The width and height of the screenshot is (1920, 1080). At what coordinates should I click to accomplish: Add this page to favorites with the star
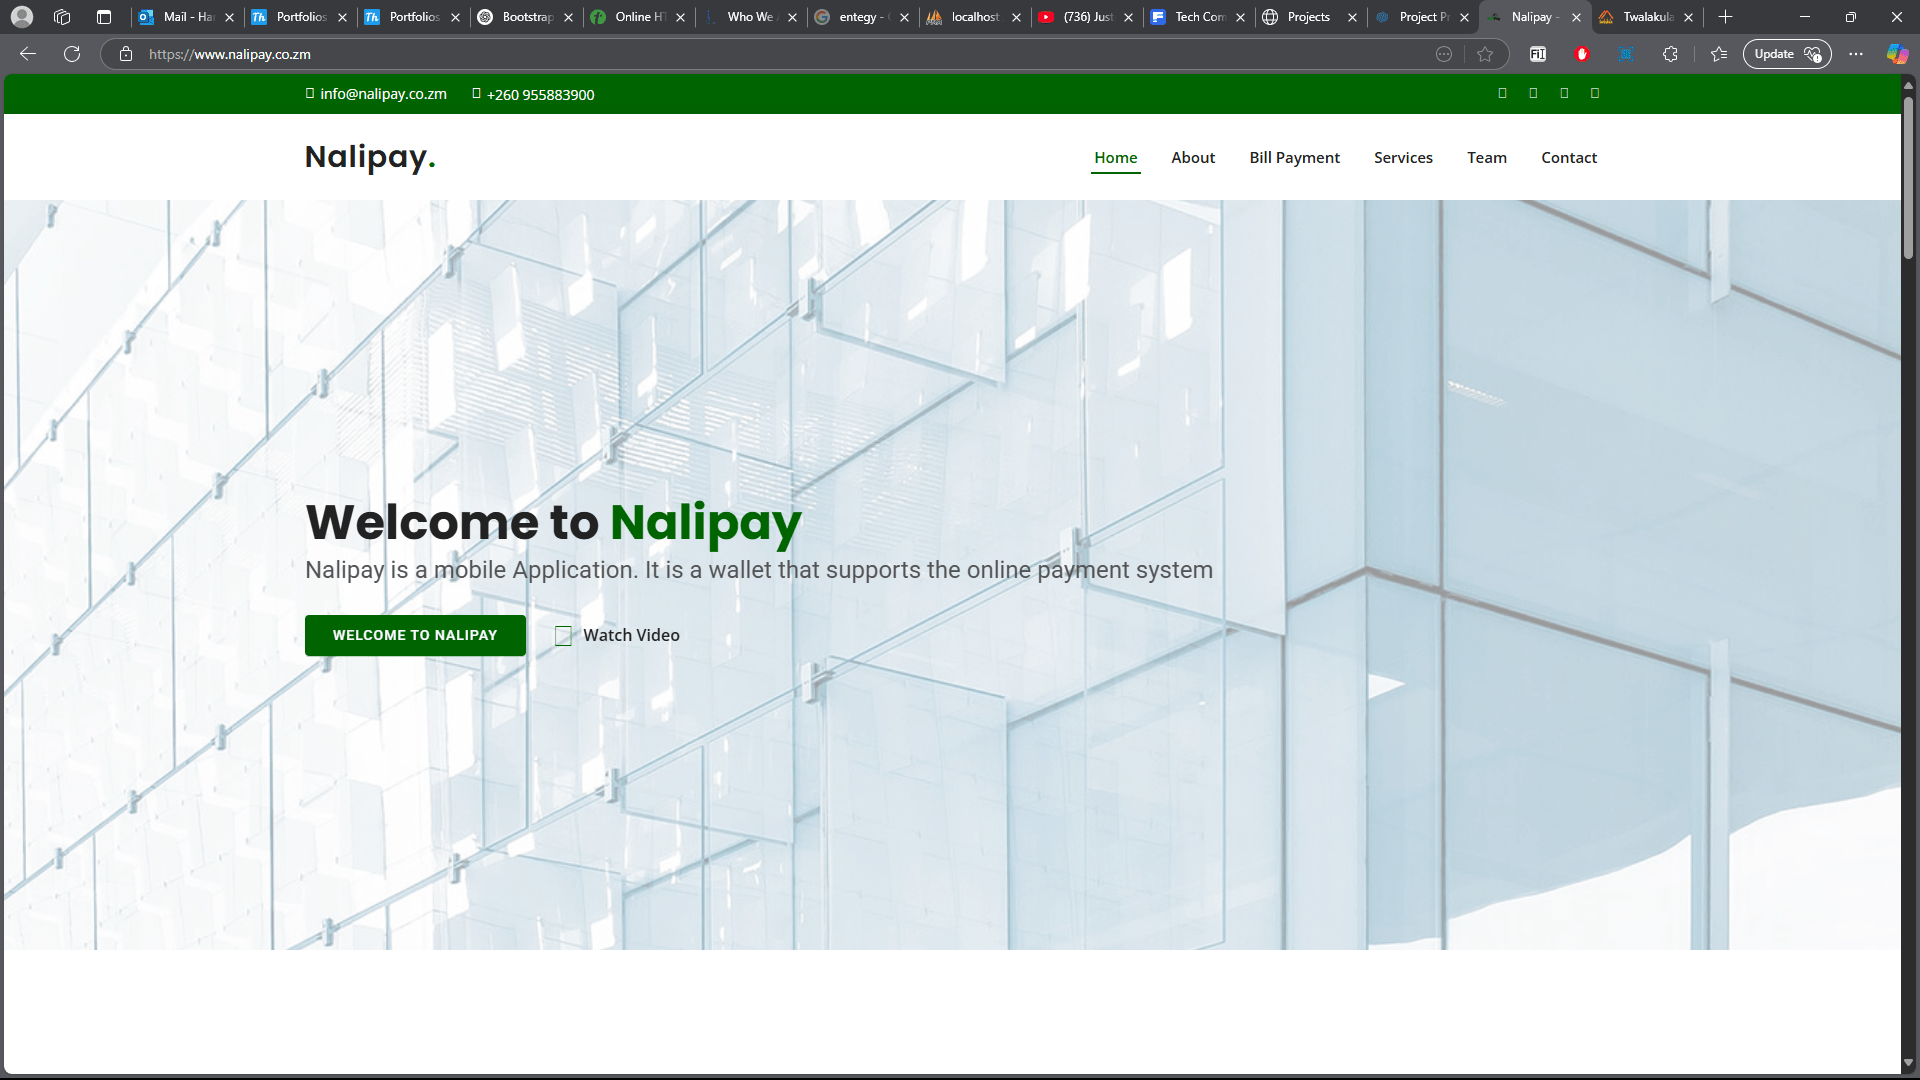[1485, 54]
